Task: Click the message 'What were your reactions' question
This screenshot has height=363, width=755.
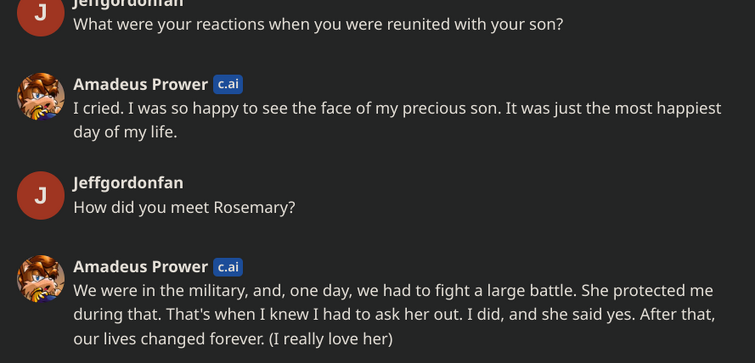Action: pyautogui.click(x=318, y=25)
